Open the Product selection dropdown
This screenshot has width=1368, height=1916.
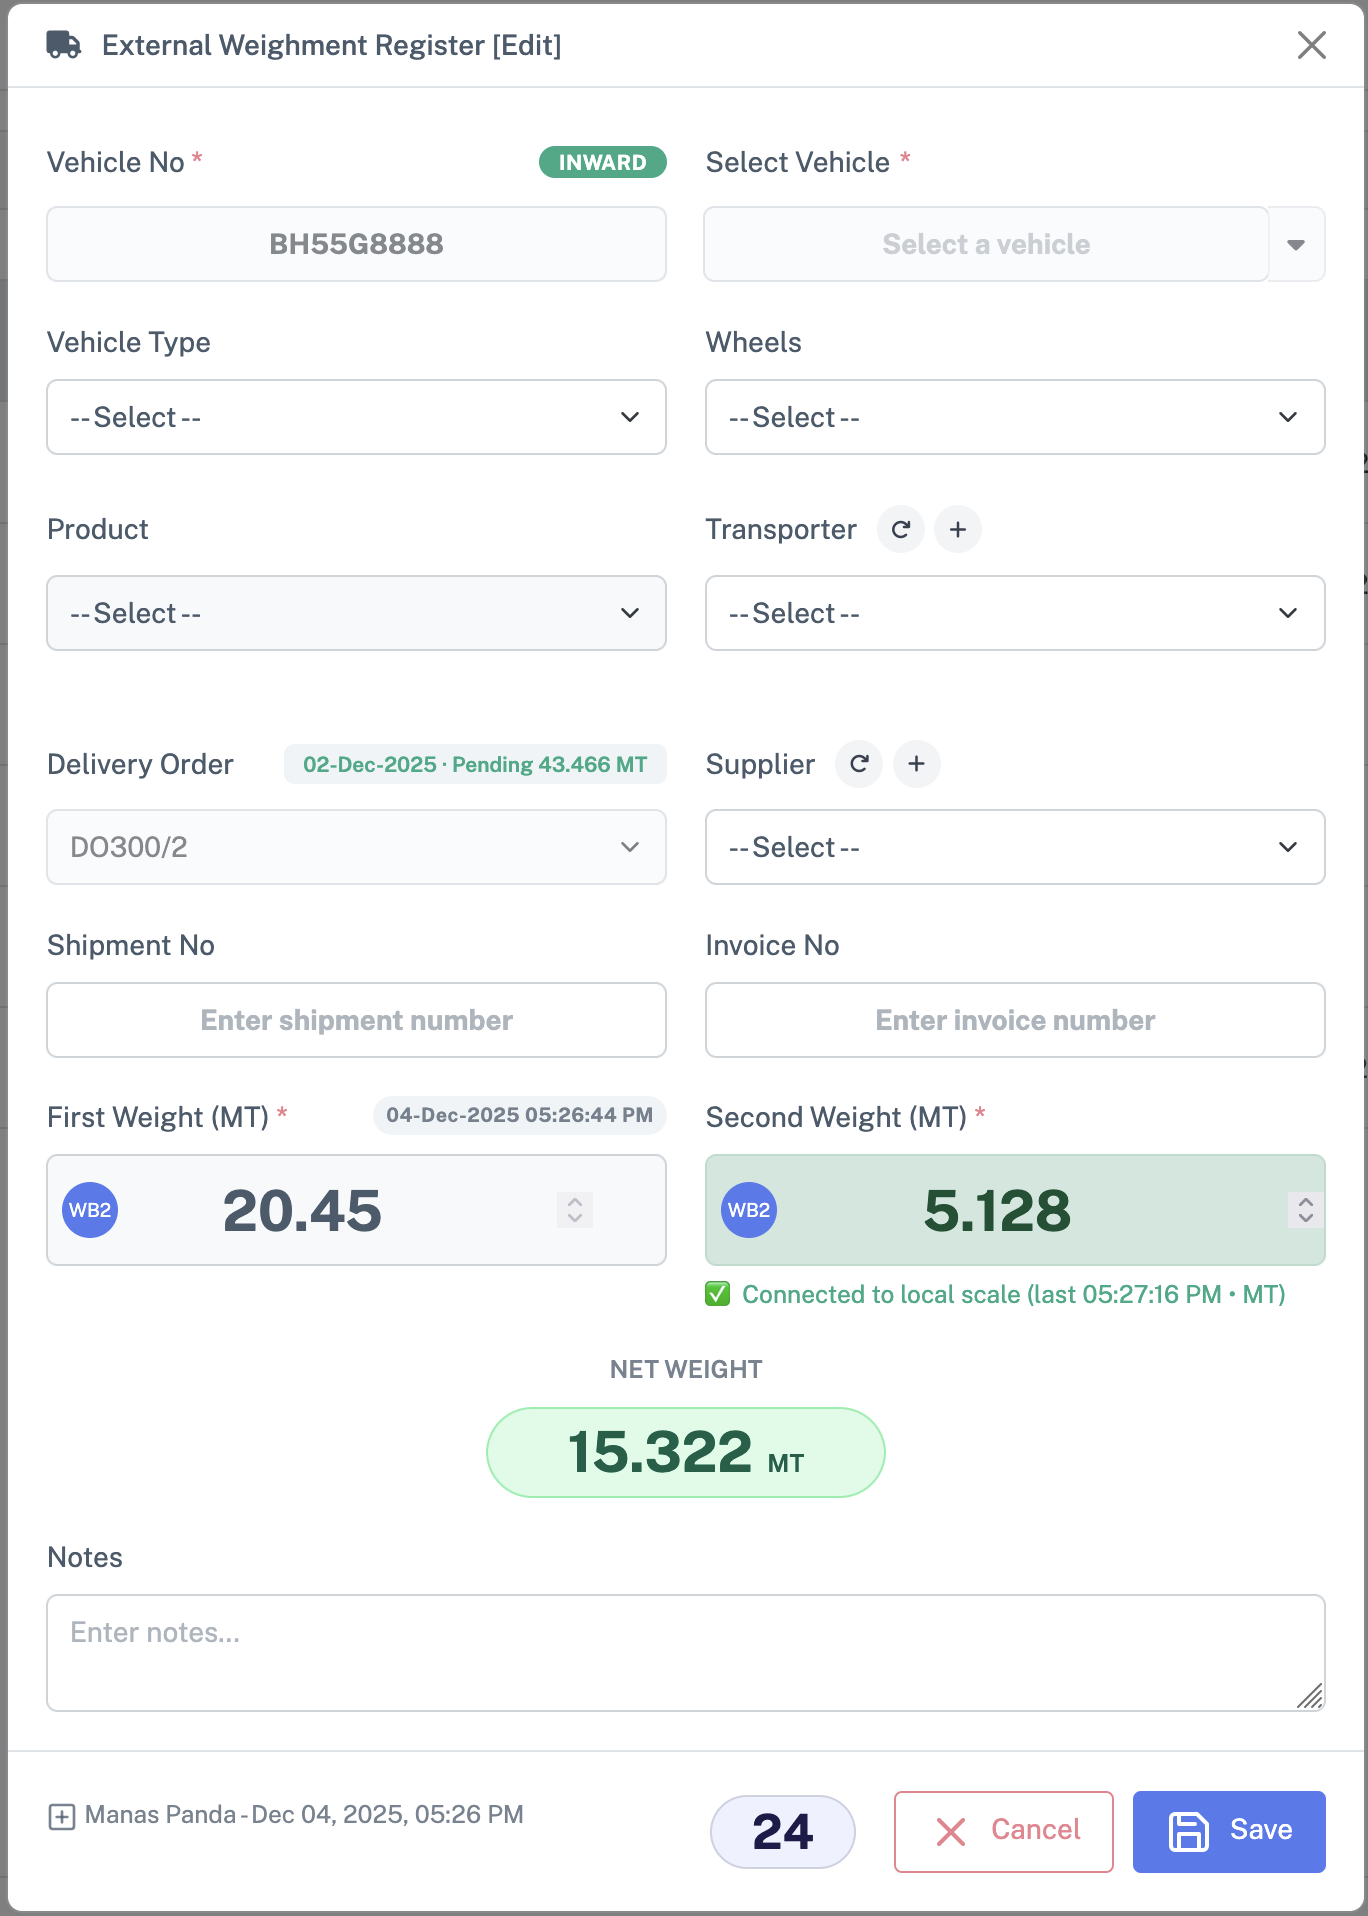tap(356, 613)
